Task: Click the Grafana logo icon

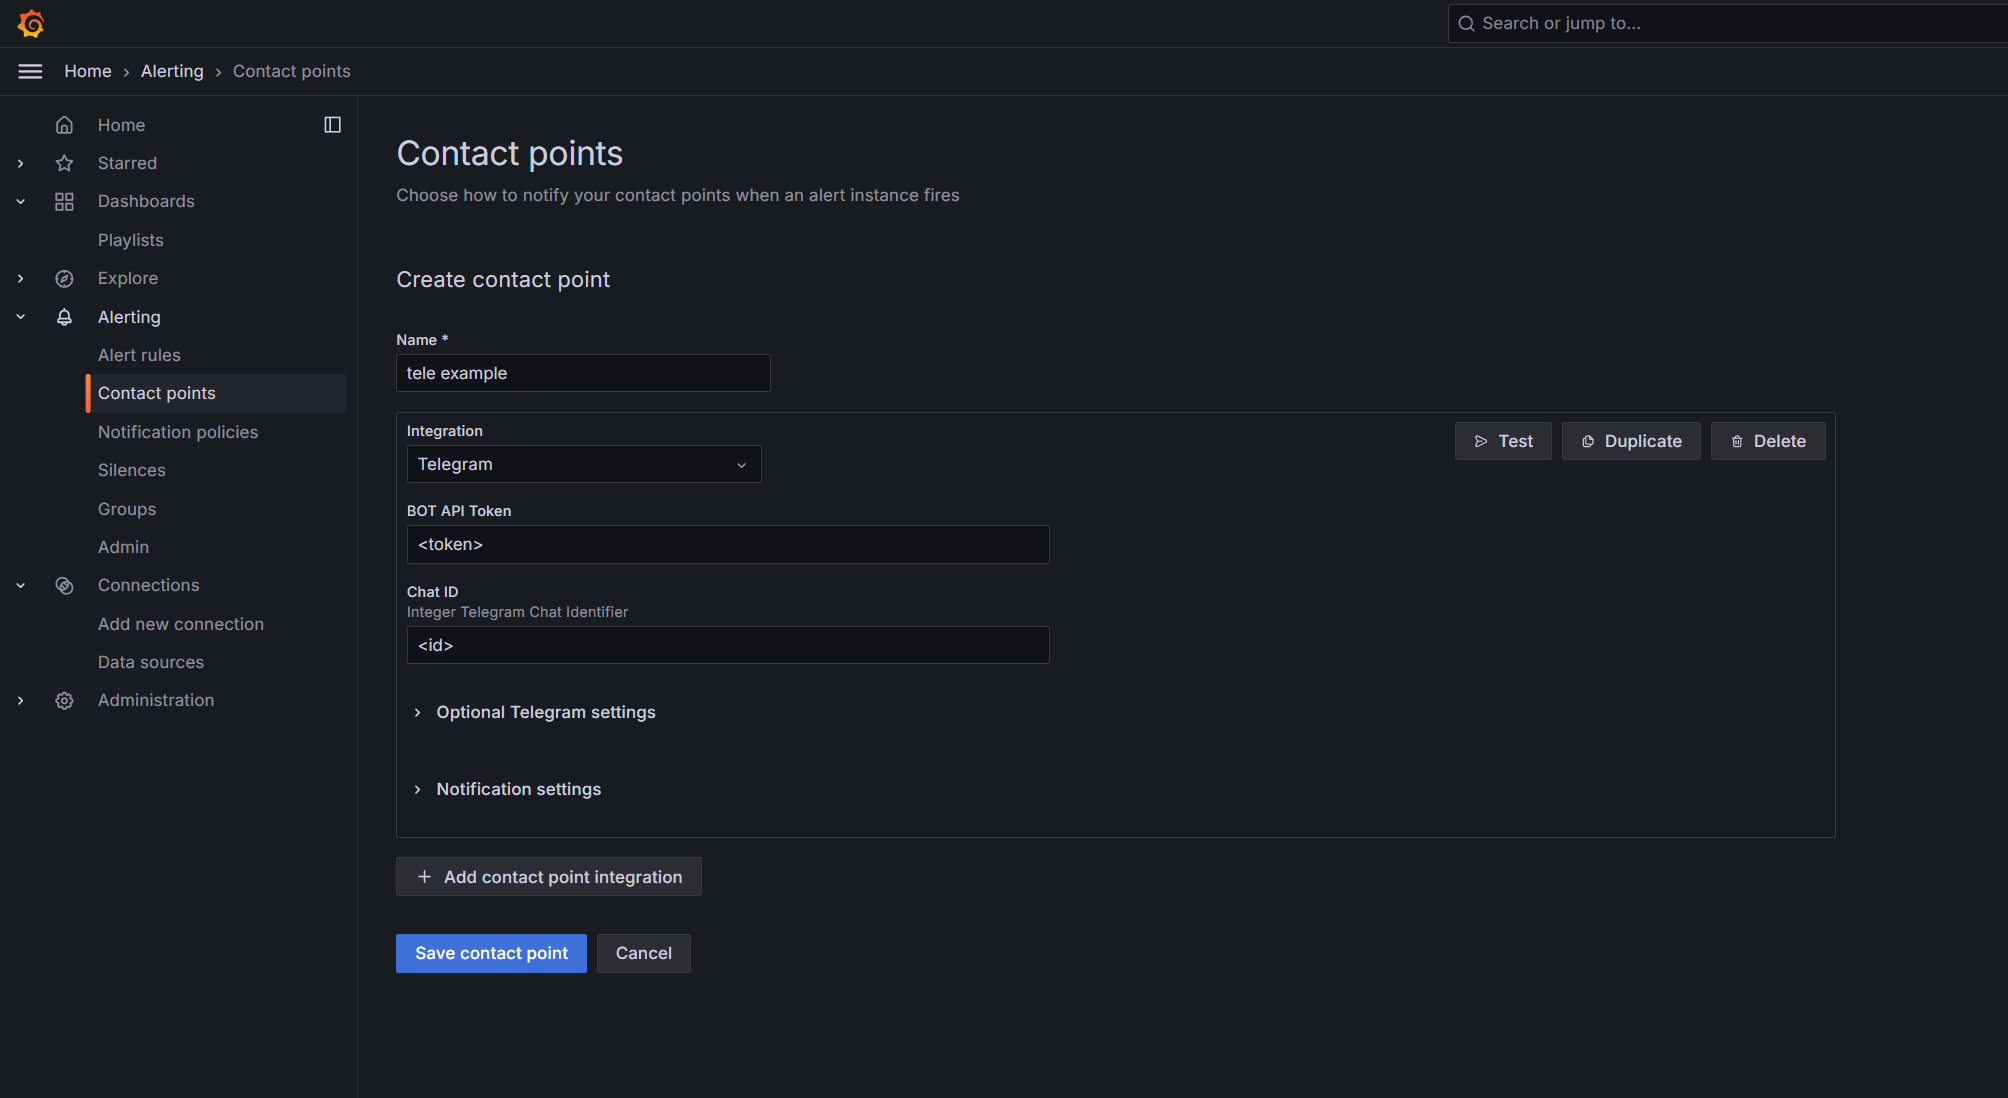Action: [31, 23]
